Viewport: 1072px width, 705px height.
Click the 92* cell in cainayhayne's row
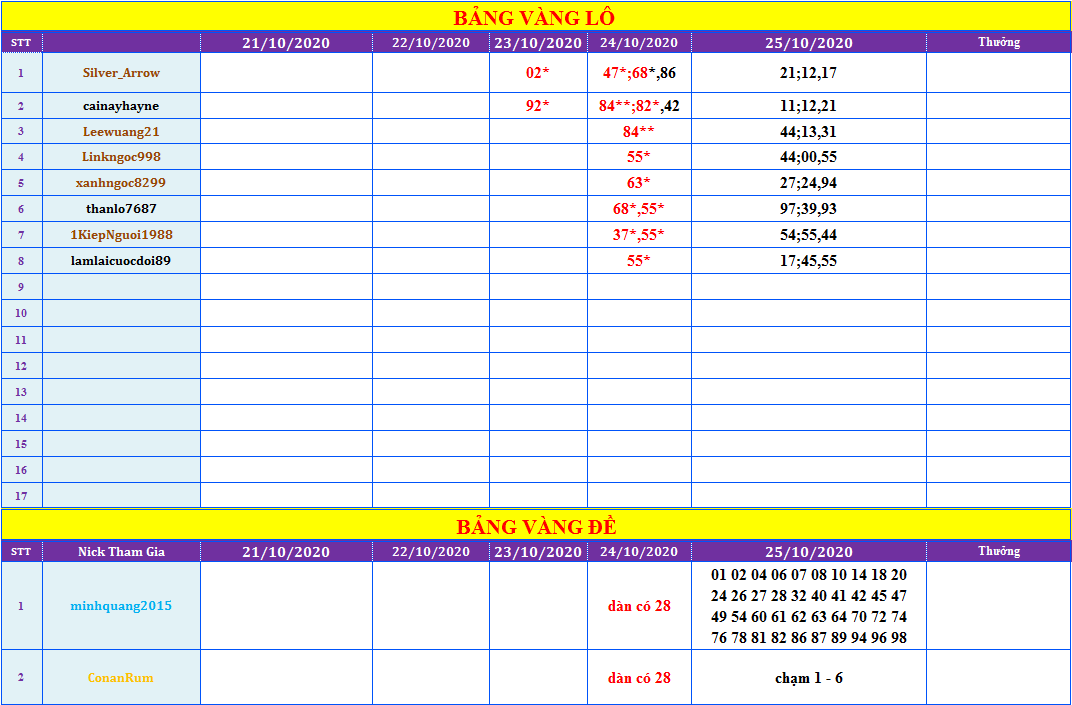pos(538,106)
